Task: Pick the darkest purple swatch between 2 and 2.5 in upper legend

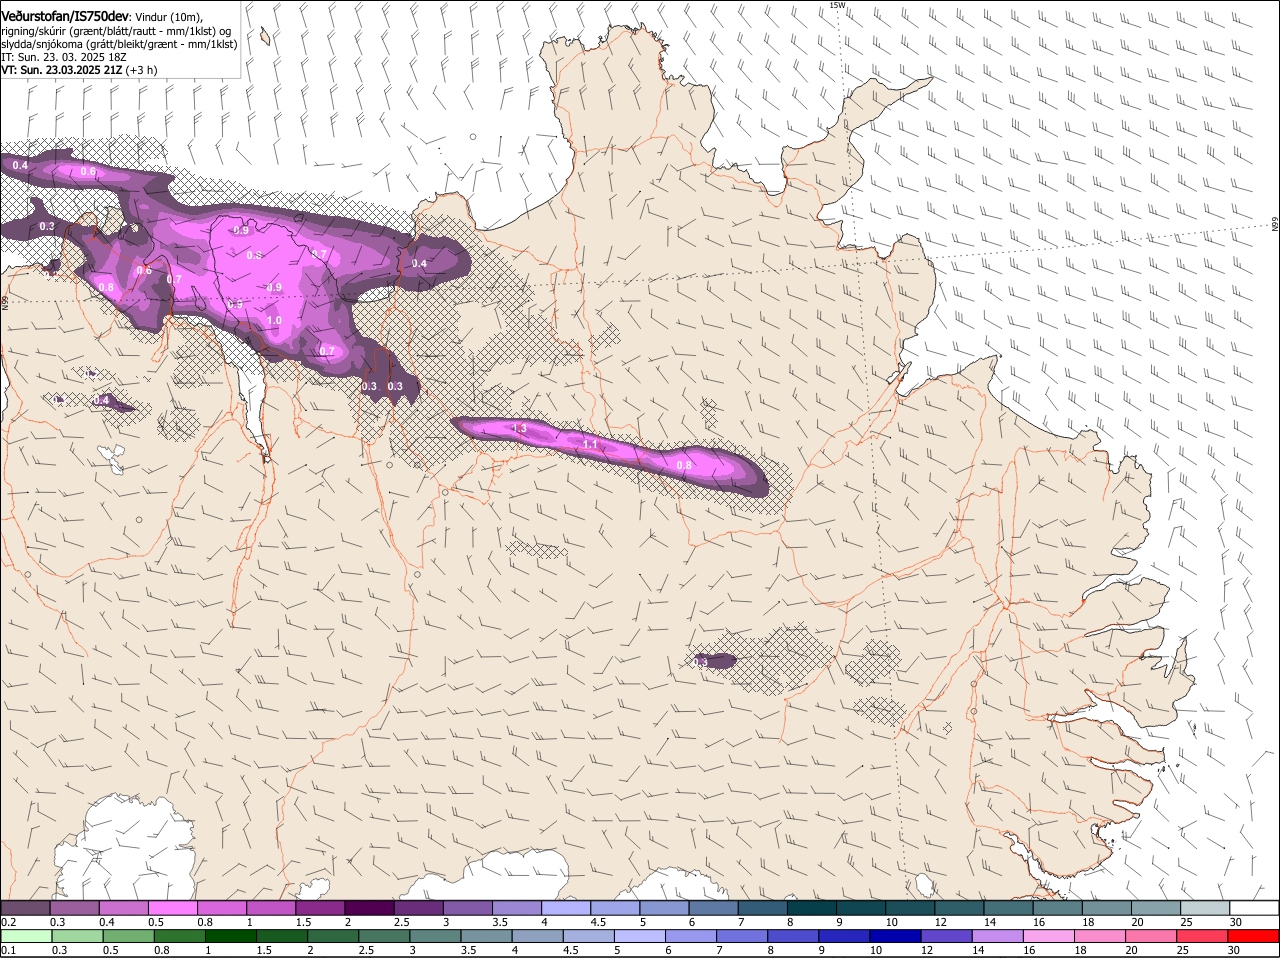Action: [369, 907]
